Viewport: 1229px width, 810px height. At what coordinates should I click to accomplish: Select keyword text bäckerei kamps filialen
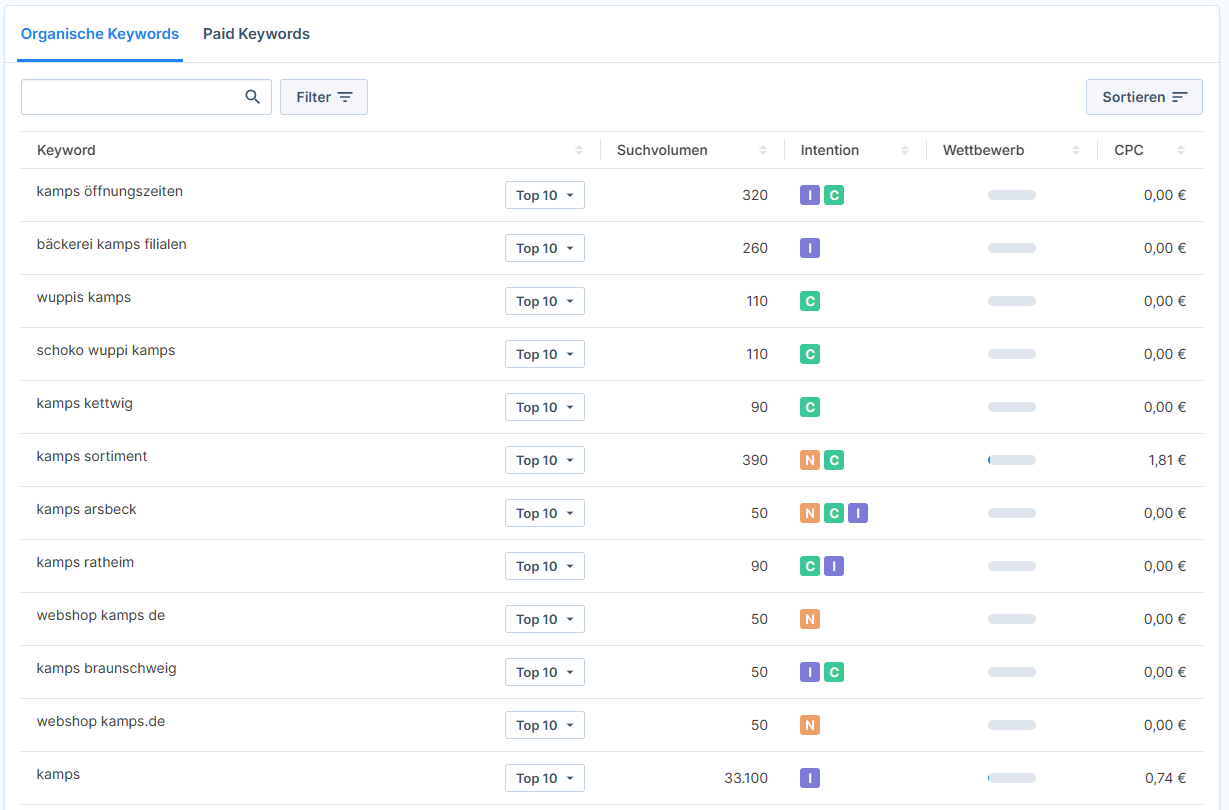(112, 244)
